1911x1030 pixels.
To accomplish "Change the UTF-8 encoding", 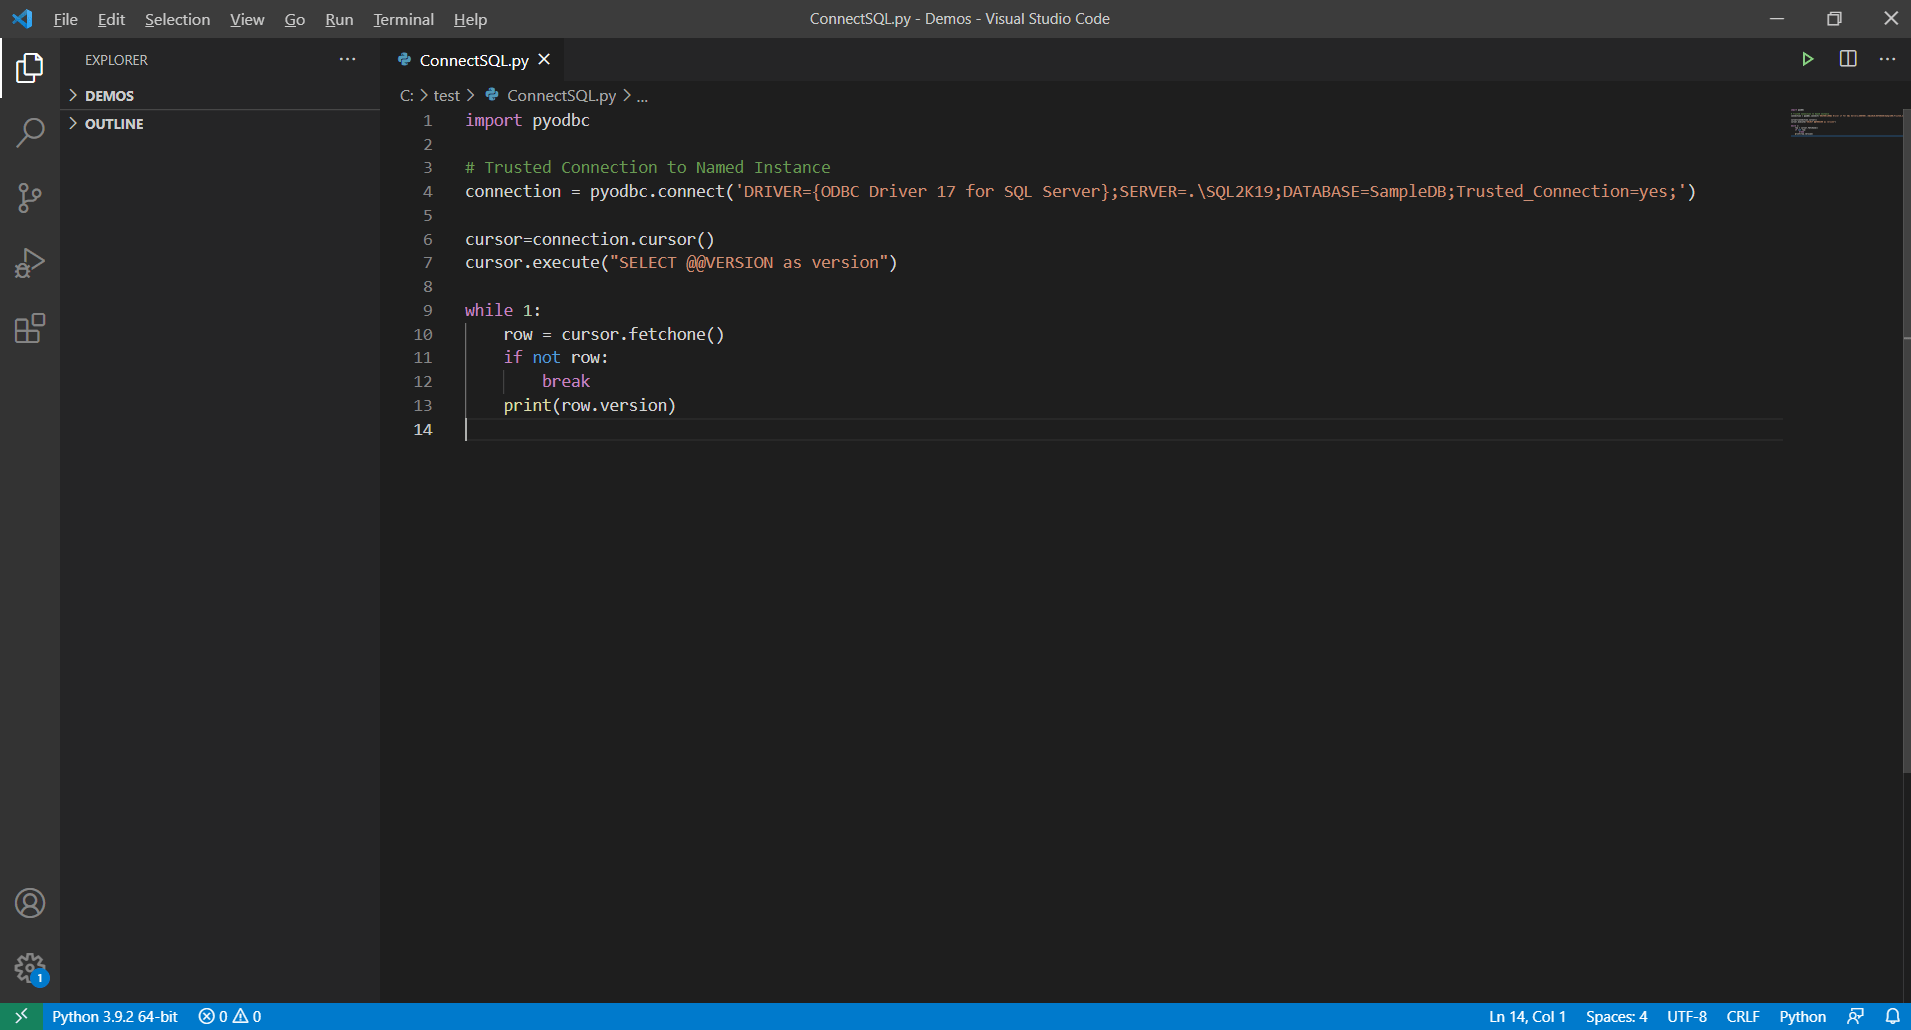I will pos(1686,1016).
